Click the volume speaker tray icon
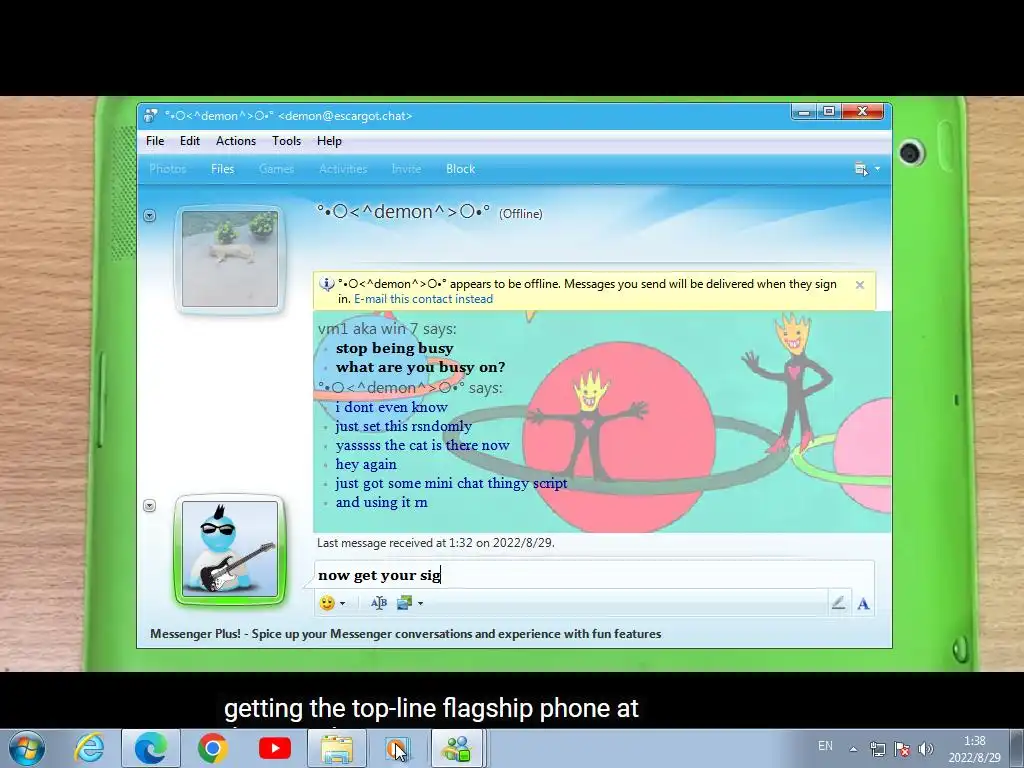1024x768 pixels. [925, 749]
